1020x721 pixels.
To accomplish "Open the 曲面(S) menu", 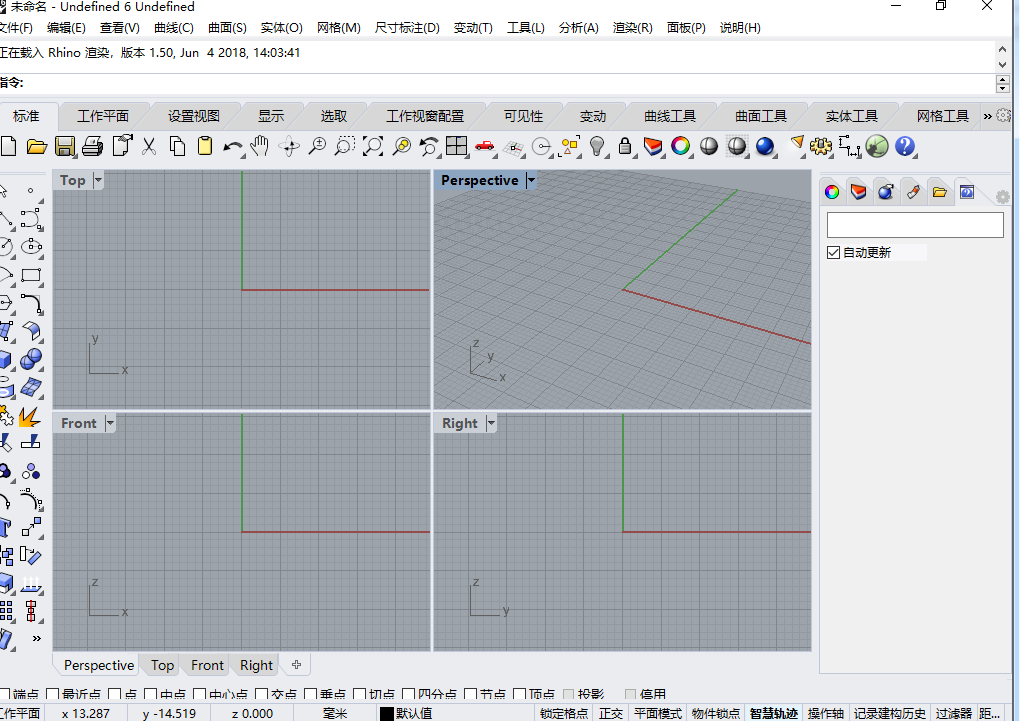I will click(x=227, y=28).
